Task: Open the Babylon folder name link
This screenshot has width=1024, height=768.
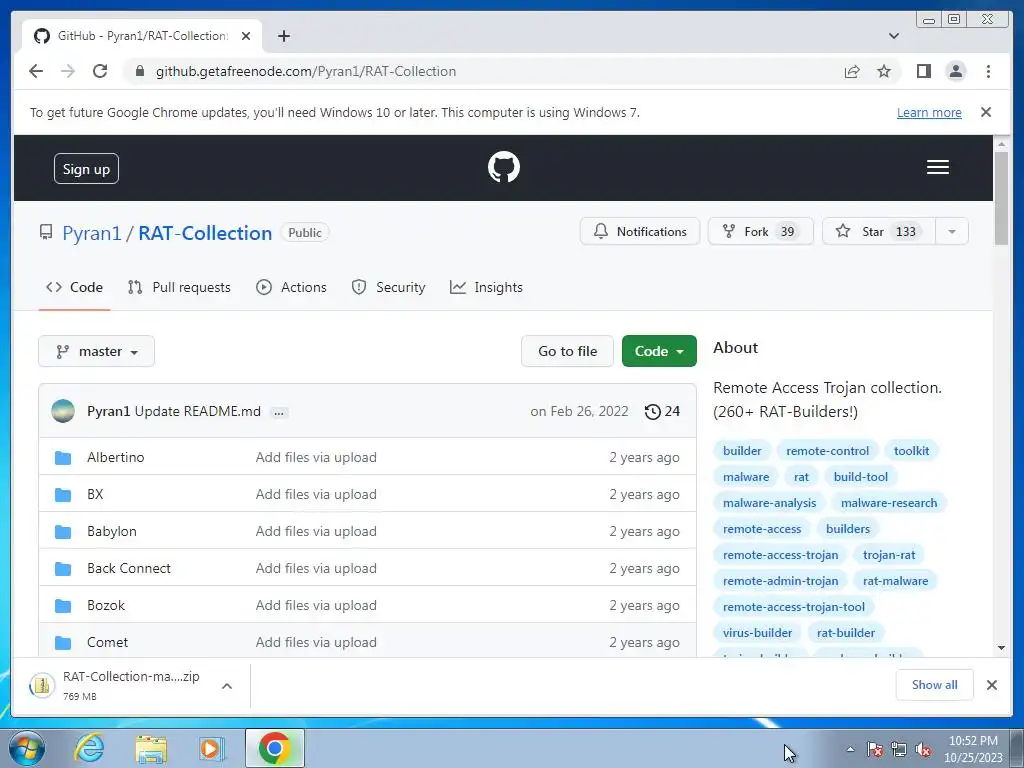Action: [x=112, y=532]
